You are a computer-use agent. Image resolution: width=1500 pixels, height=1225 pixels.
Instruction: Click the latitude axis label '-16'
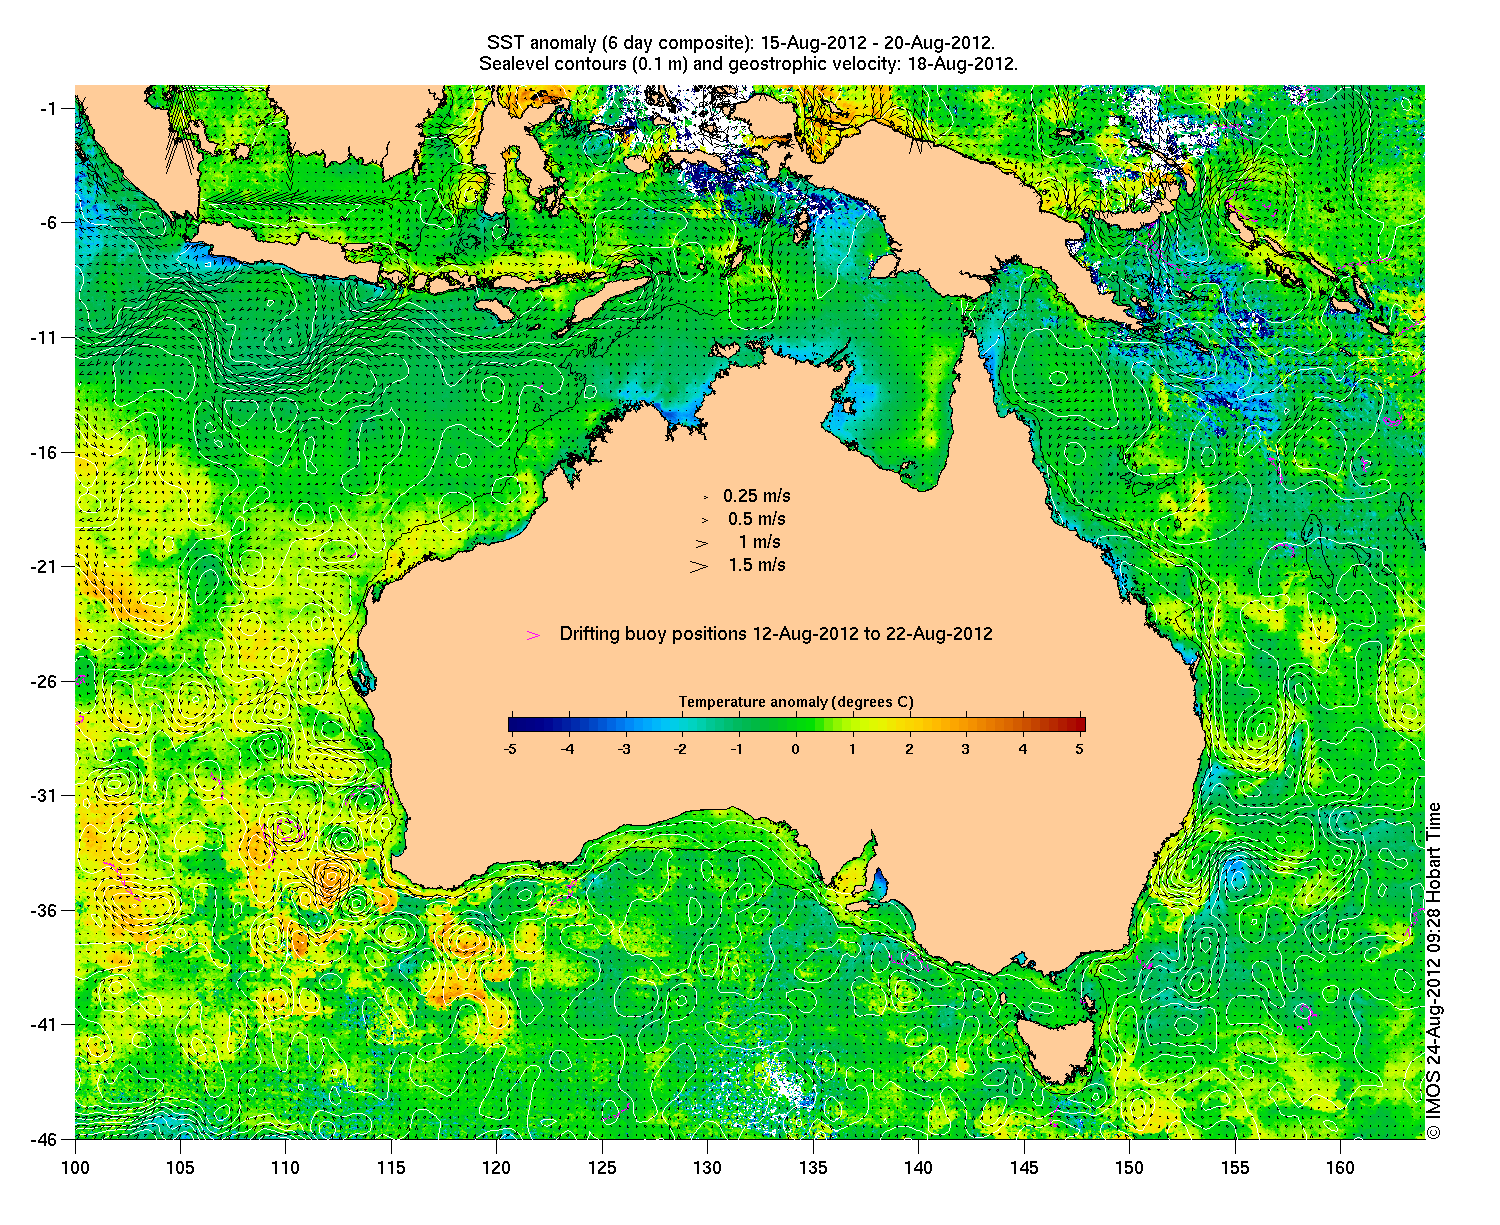(x=44, y=452)
